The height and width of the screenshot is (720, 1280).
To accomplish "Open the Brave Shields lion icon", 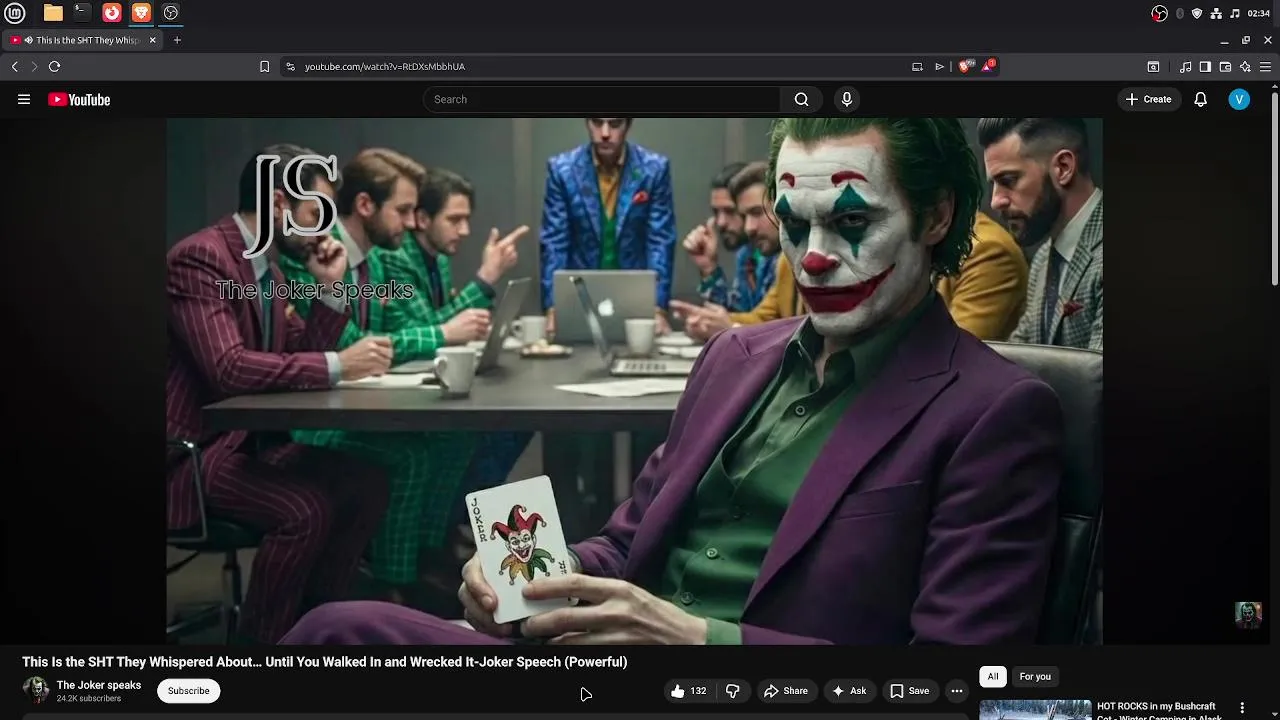I will [965, 66].
